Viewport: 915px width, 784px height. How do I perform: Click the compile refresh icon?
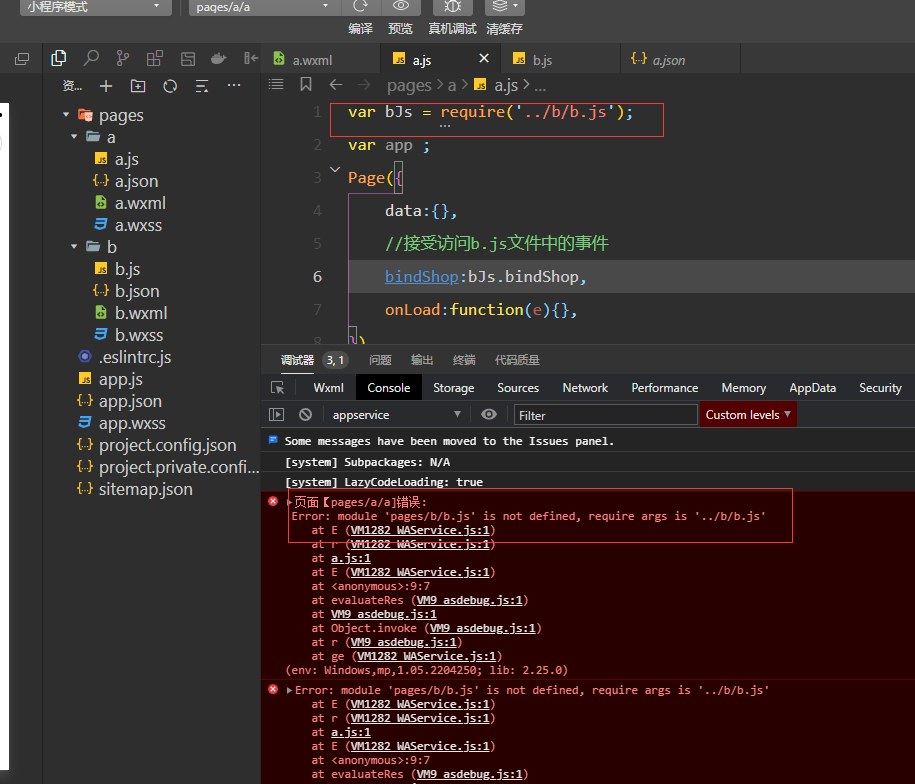[x=361, y=6]
